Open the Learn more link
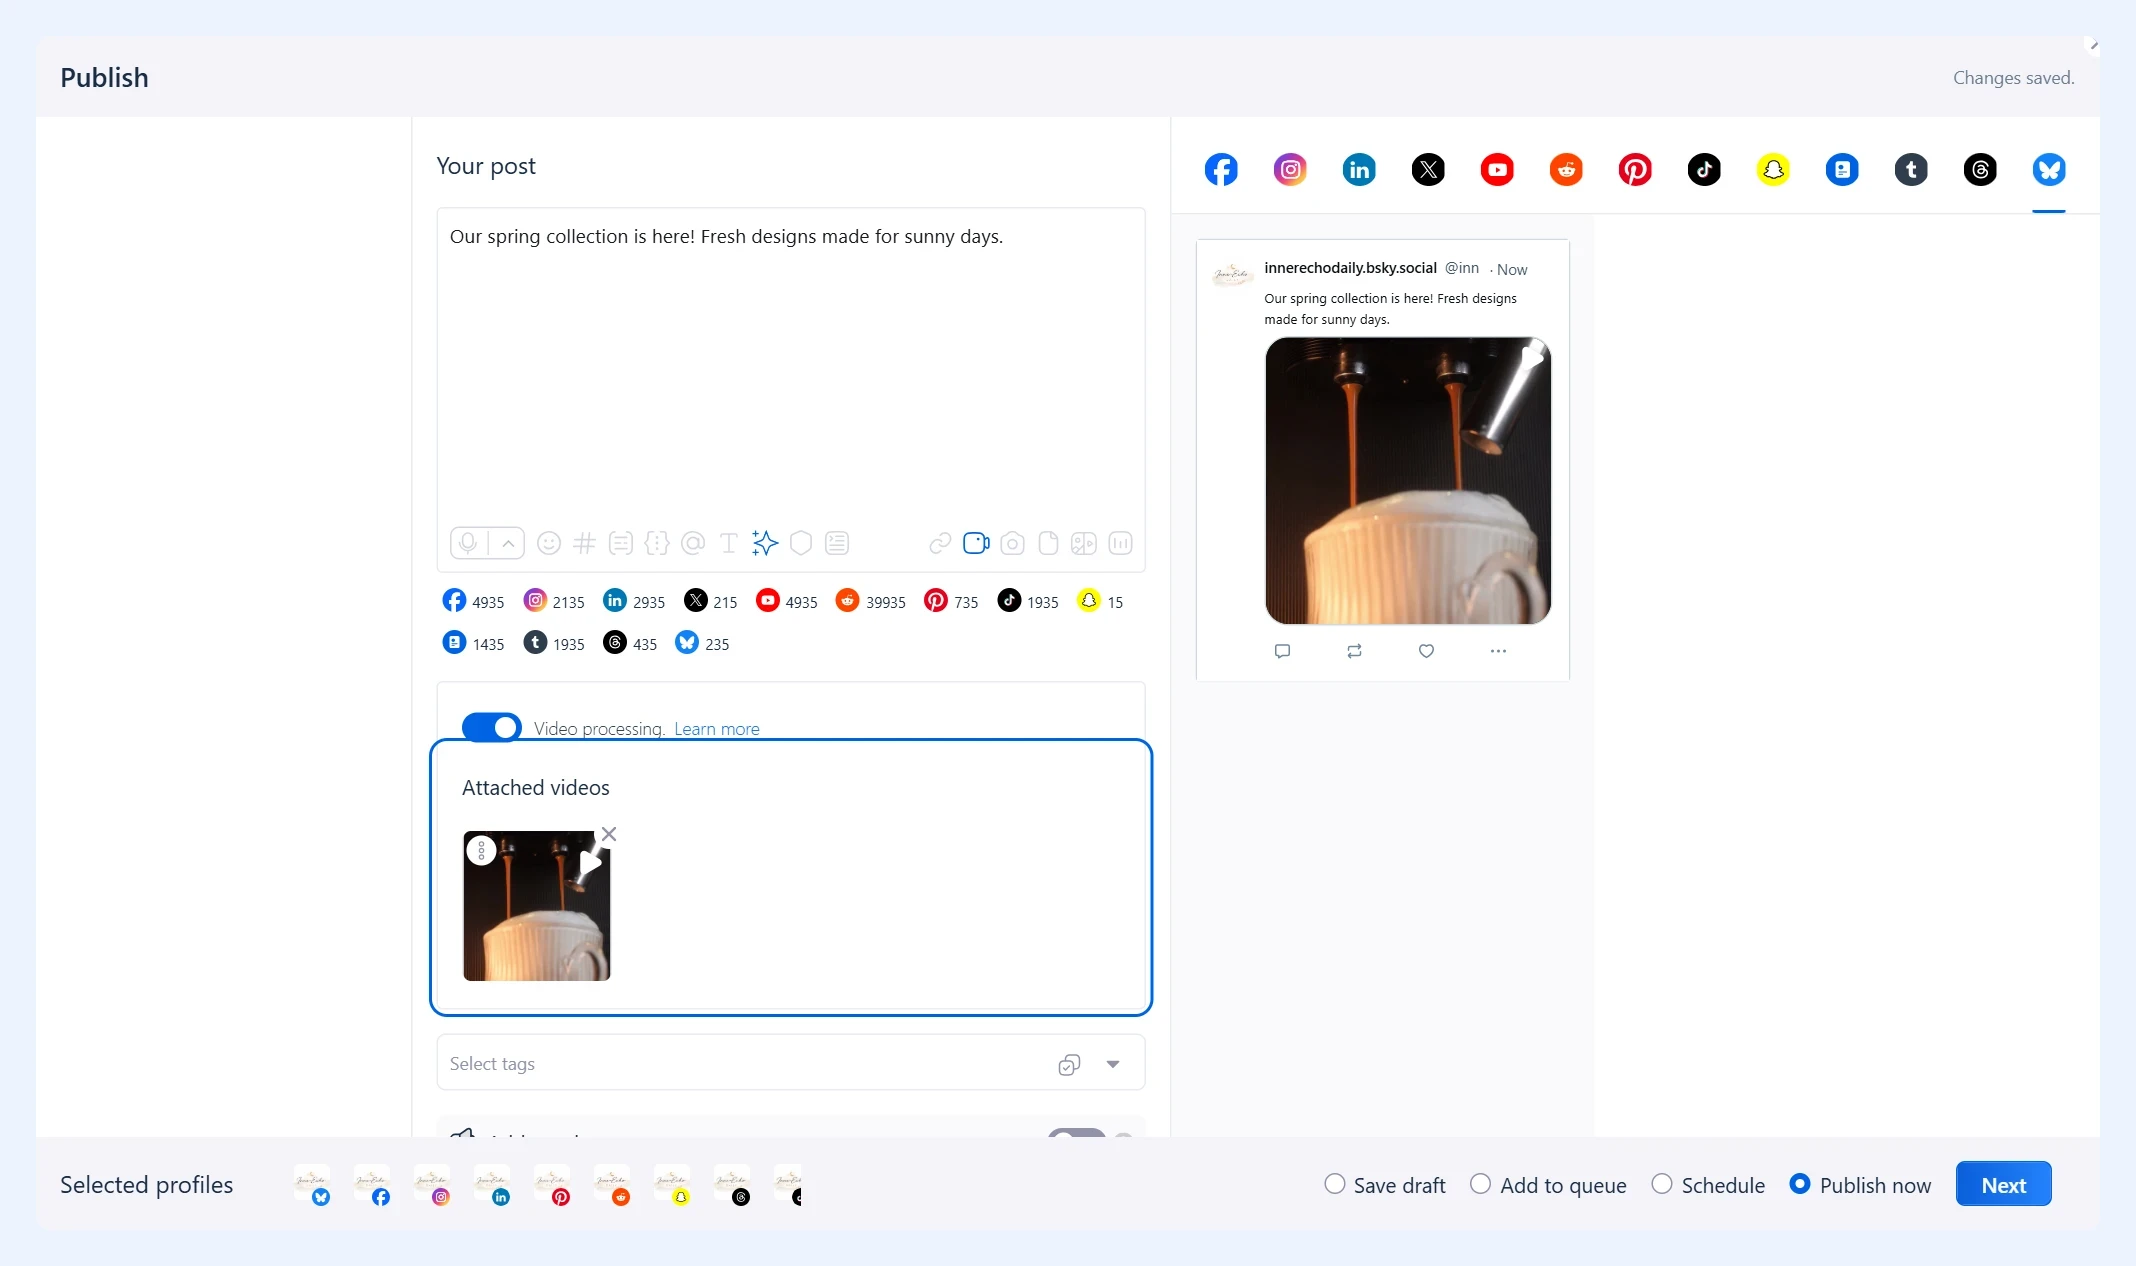This screenshot has width=2136, height=1266. pos(717,729)
